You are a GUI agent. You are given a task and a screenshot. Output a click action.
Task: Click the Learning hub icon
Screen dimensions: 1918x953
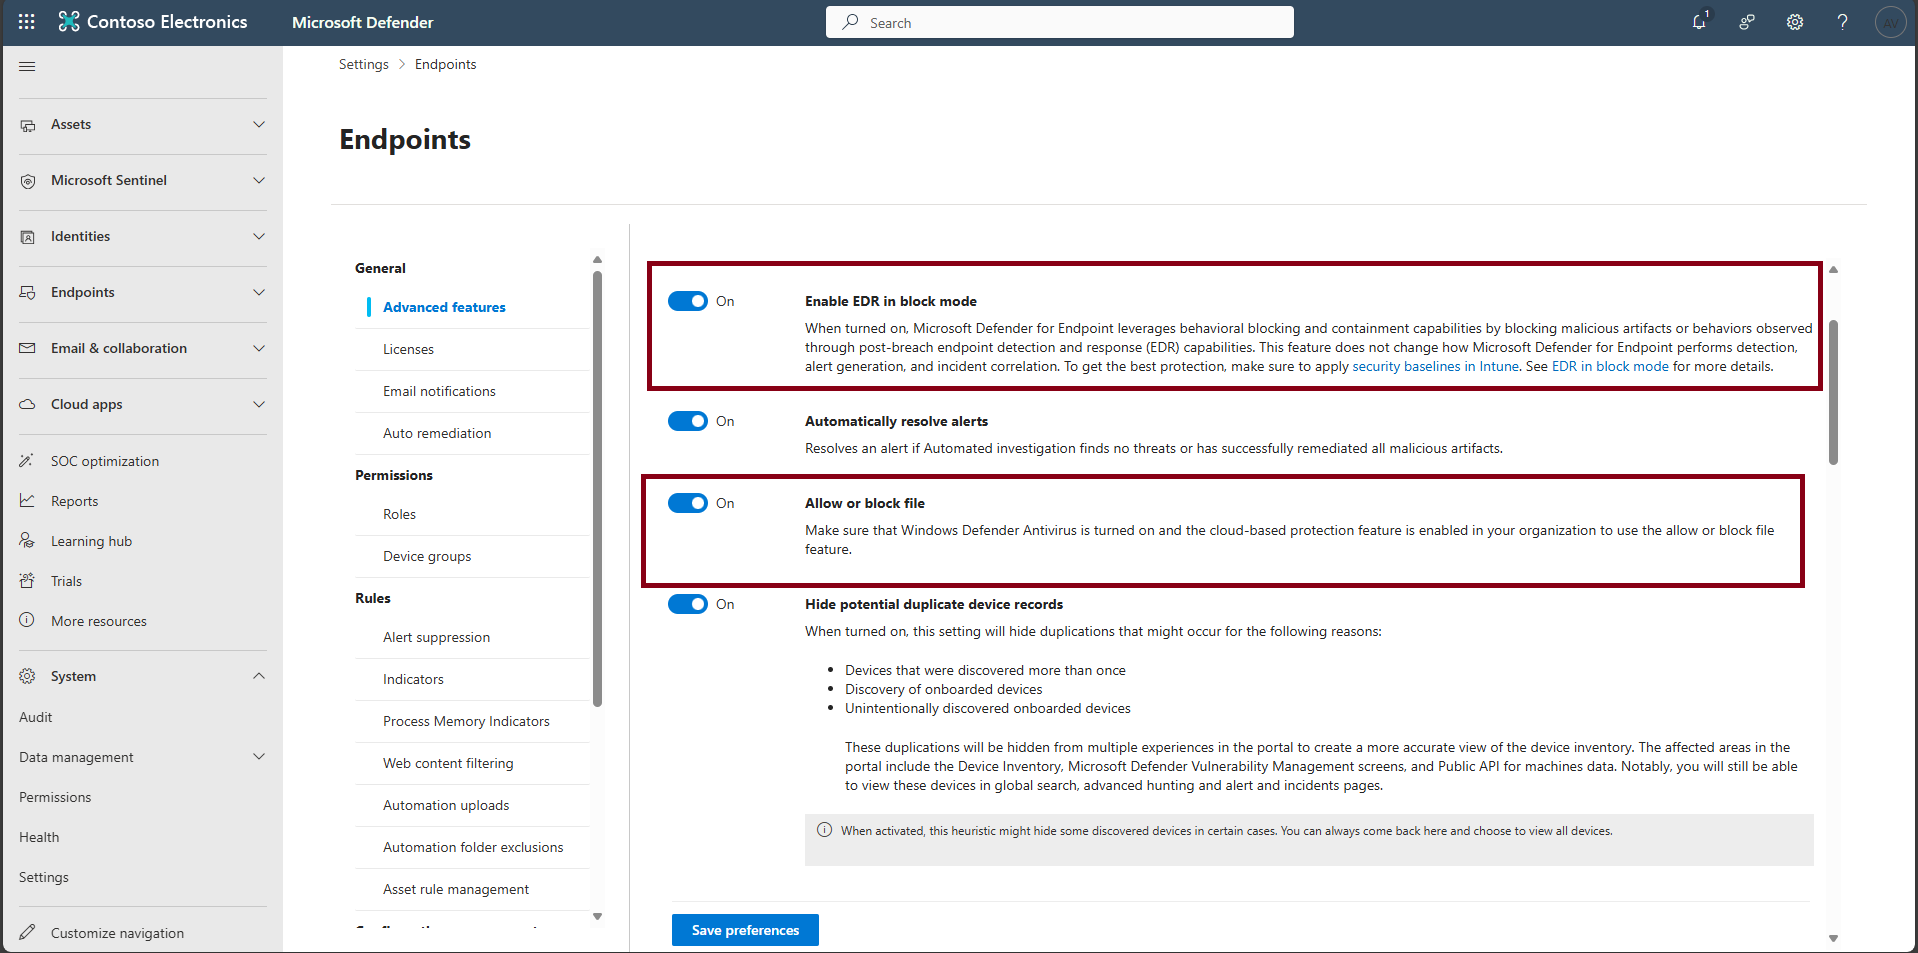click(27, 541)
